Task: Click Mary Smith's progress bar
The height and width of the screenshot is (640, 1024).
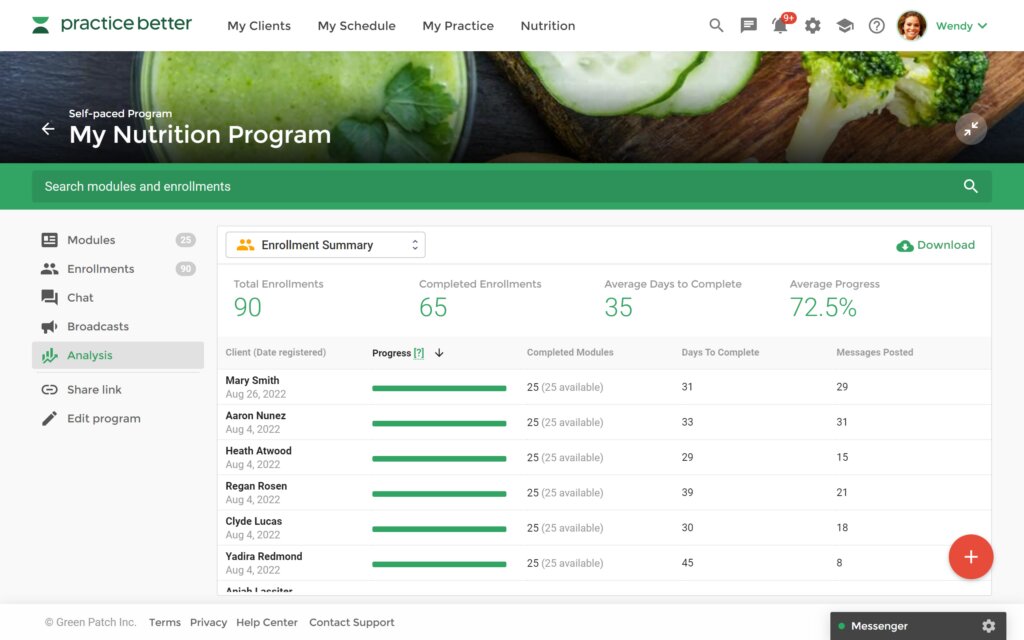Action: 439,388
